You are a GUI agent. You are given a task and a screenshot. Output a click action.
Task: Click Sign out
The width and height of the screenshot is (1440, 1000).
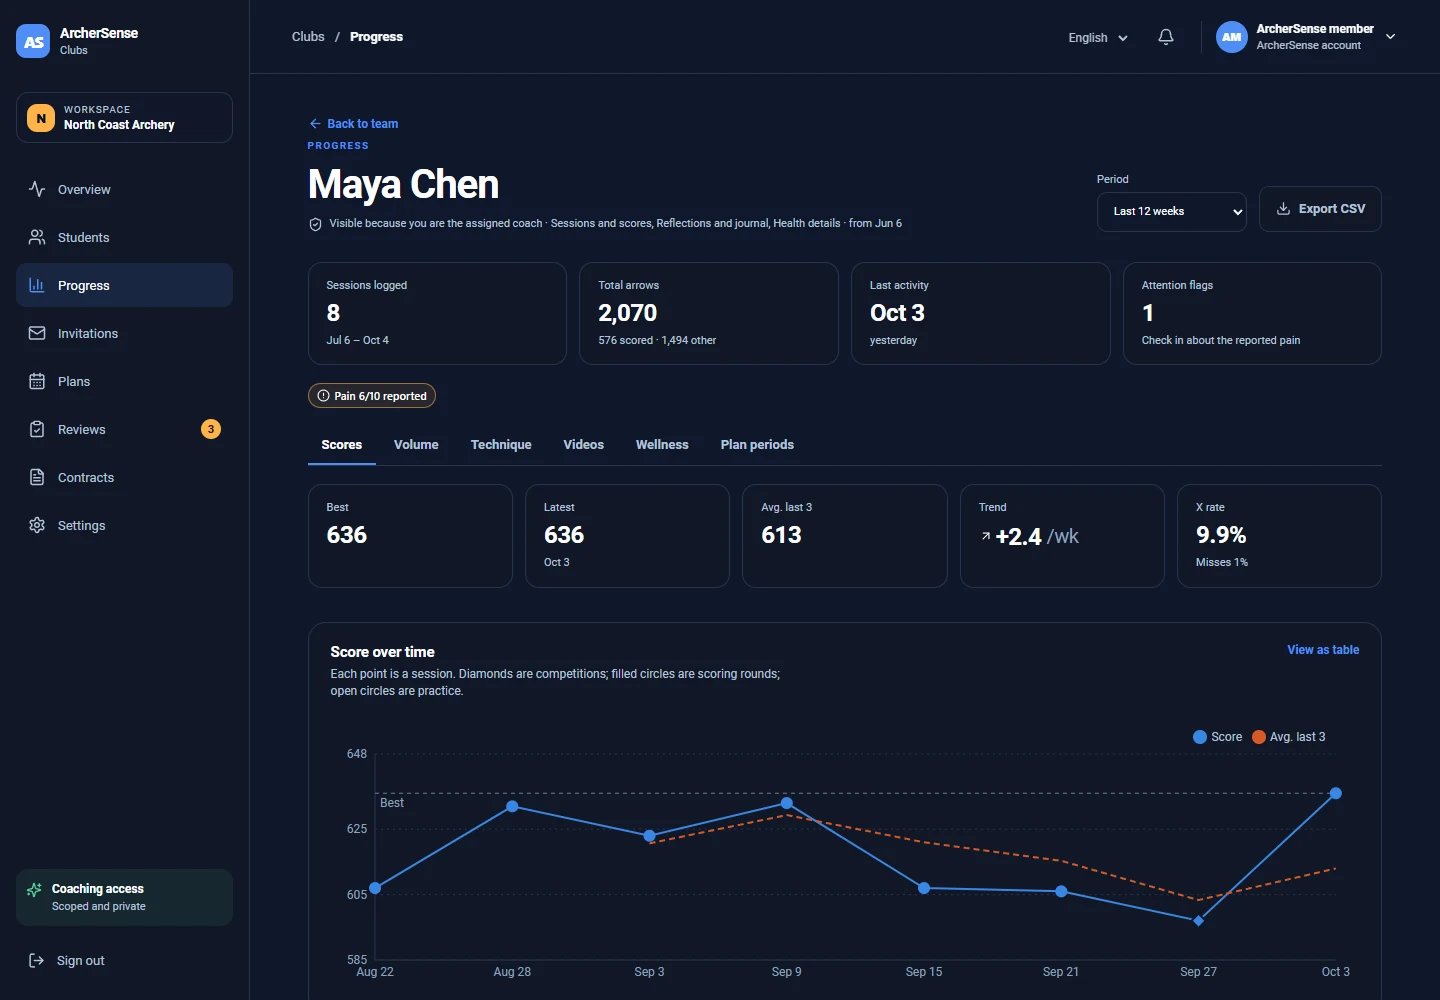[124, 960]
